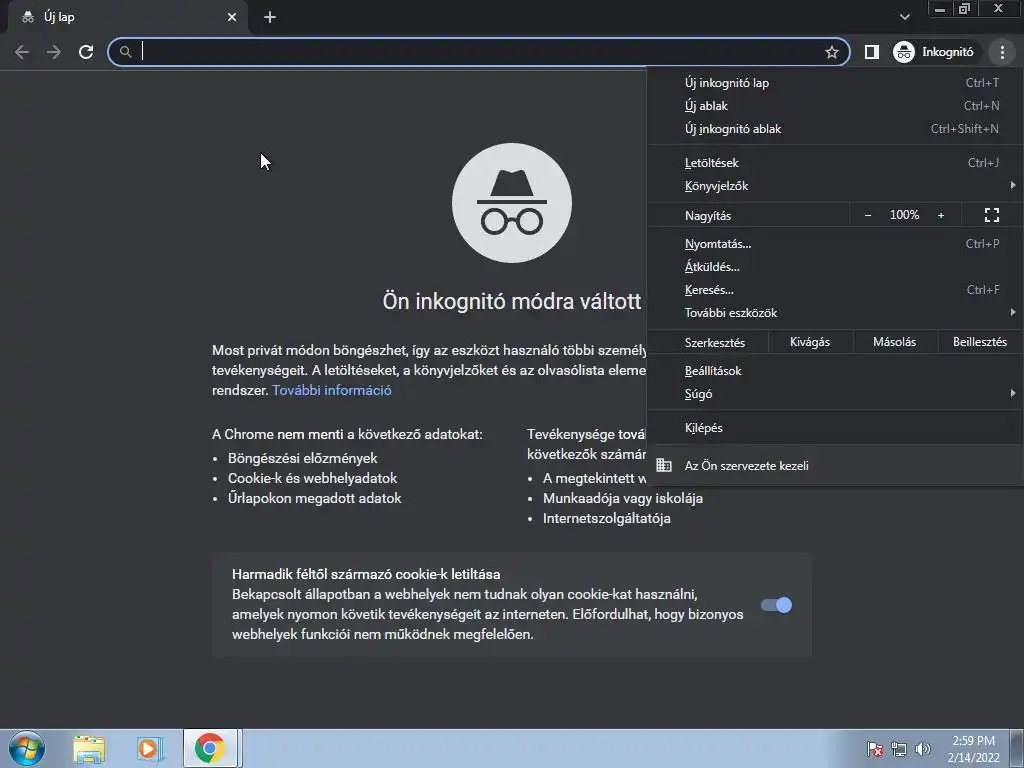Image resolution: width=1024 pixels, height=768 pixels.
Task: Click Beillesztés in the edit row
Action: (980, 342)
